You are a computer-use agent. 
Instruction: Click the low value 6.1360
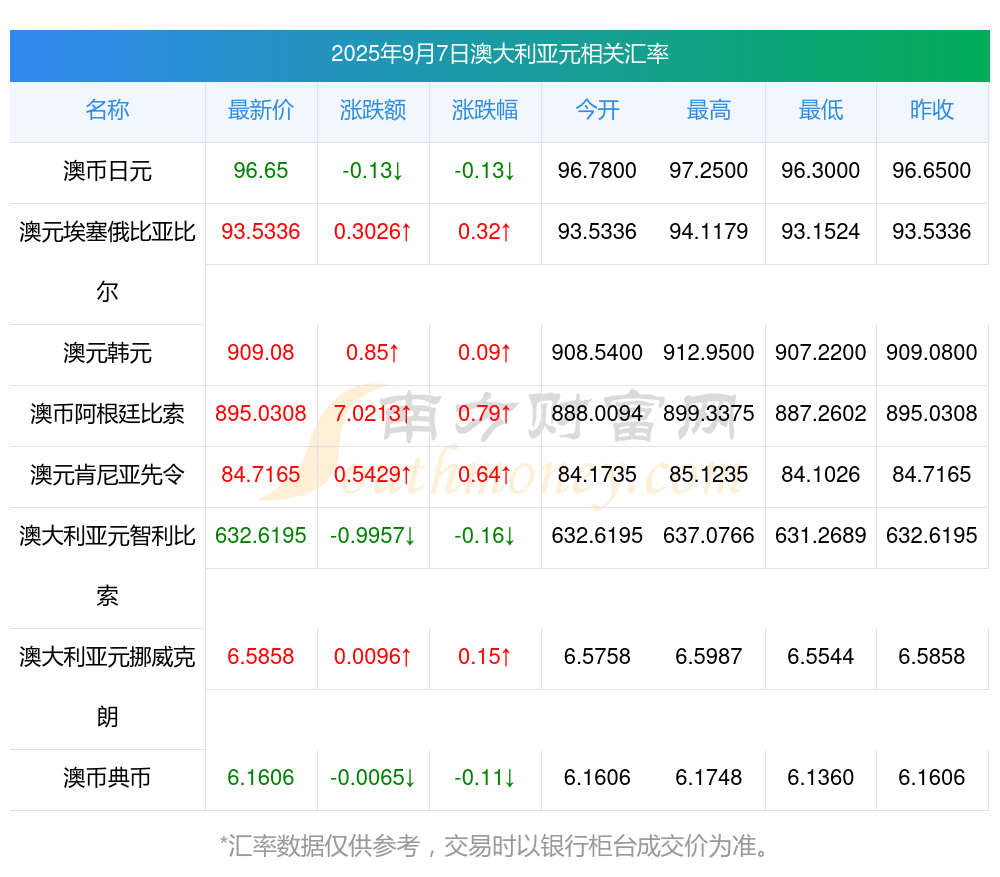tap(821, 778)
